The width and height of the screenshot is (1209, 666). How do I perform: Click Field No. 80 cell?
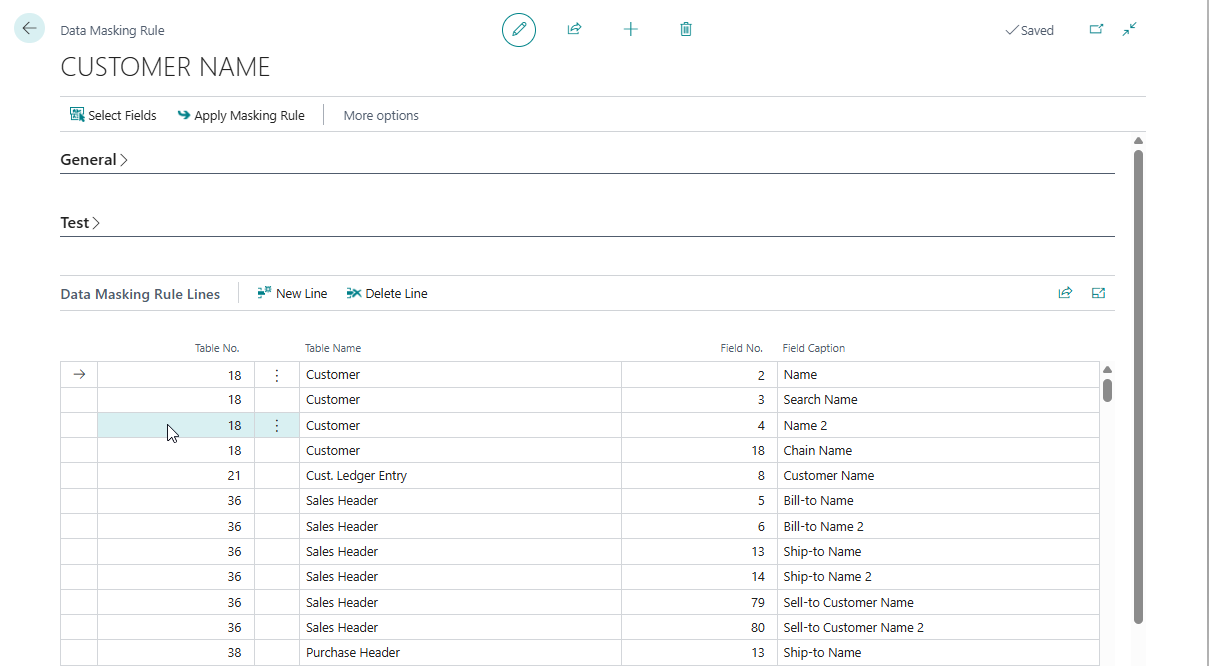pos(699,627)
